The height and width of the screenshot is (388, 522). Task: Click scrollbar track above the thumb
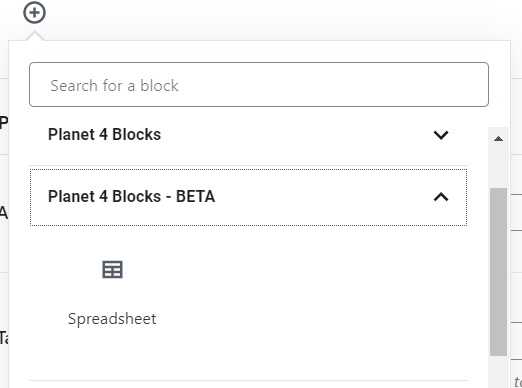(x=498, y=167)
